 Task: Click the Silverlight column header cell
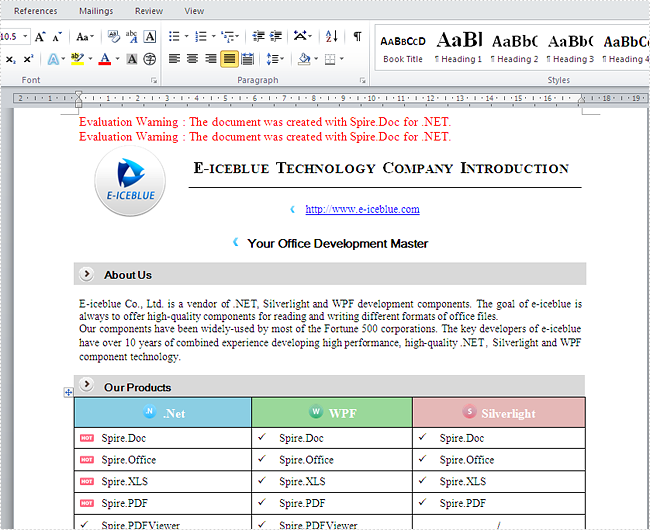coord(499,413)
